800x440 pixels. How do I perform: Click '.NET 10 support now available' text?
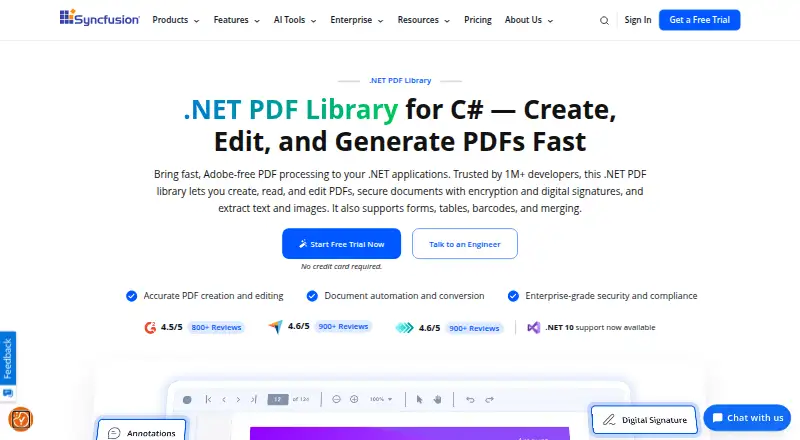click(601, 328)
